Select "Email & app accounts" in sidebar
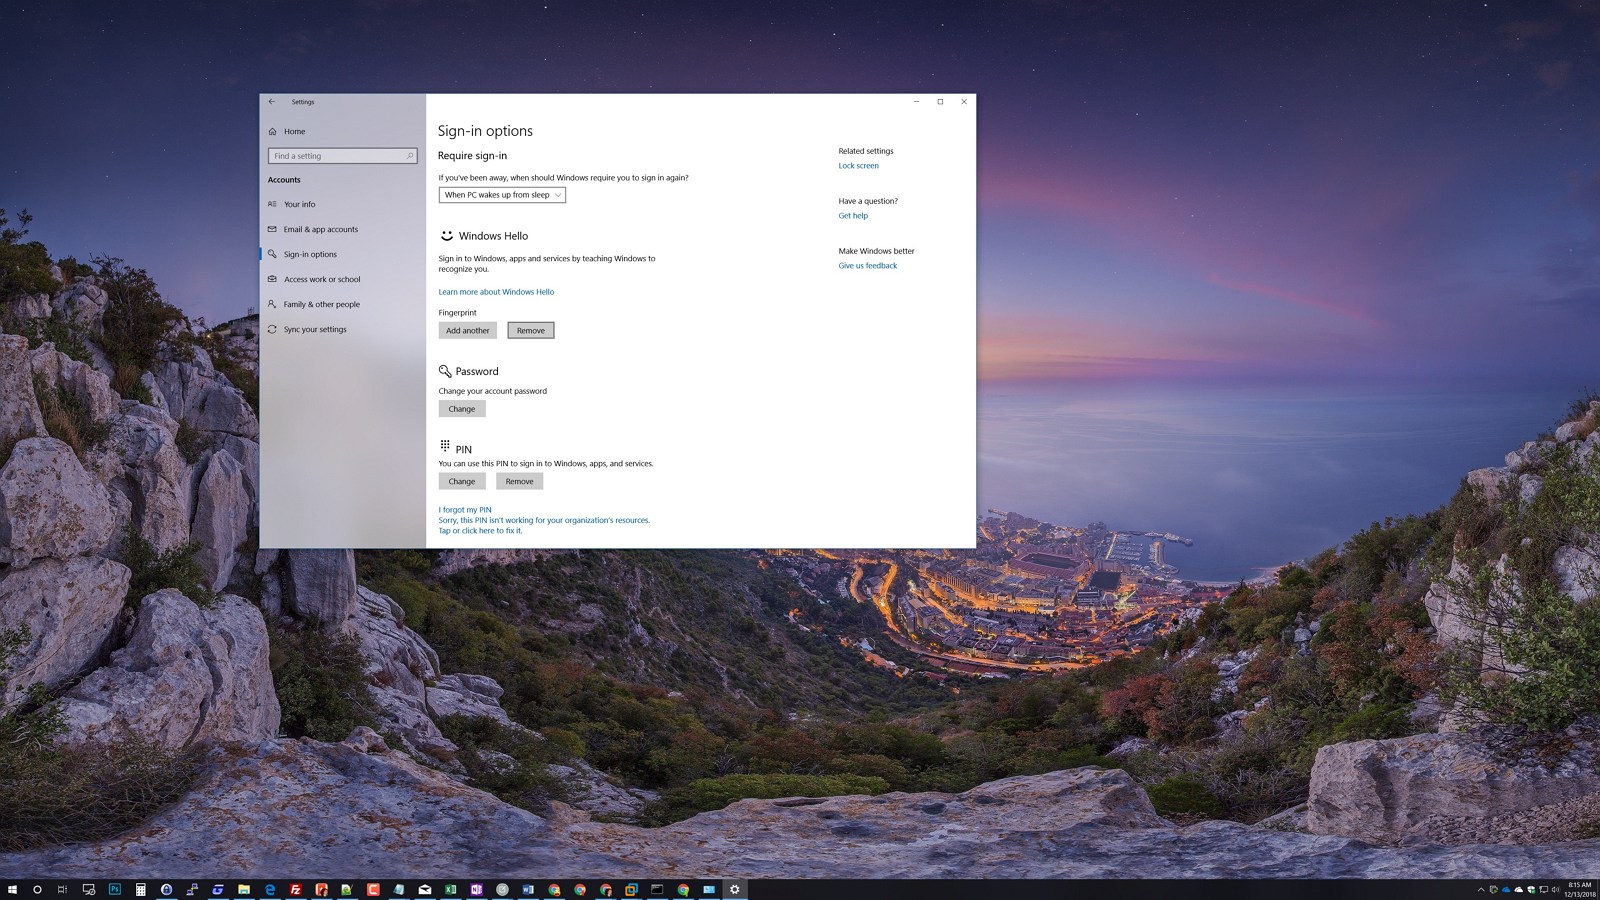1600x900 pixels. (319, 229)
